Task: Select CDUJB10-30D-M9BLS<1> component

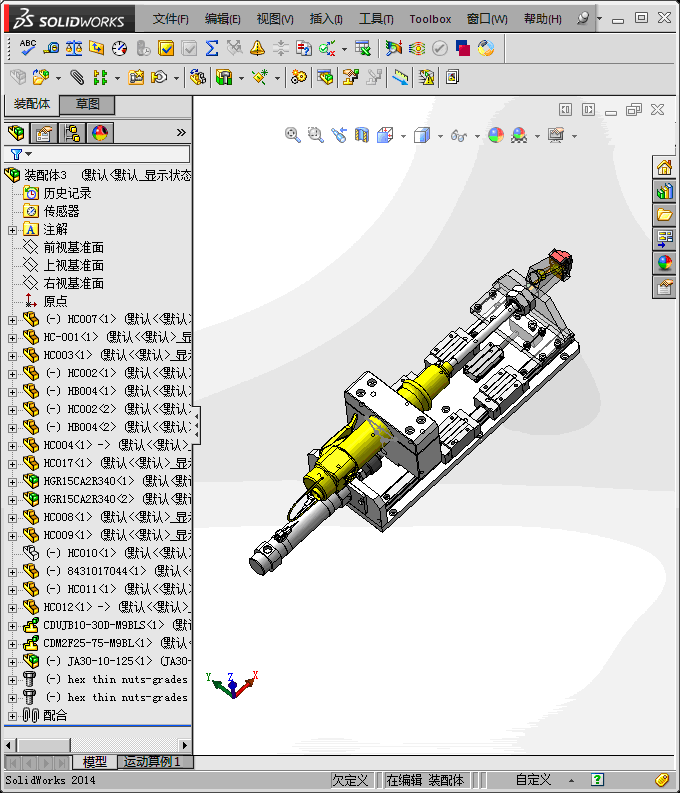Action: tap(104, 626)
